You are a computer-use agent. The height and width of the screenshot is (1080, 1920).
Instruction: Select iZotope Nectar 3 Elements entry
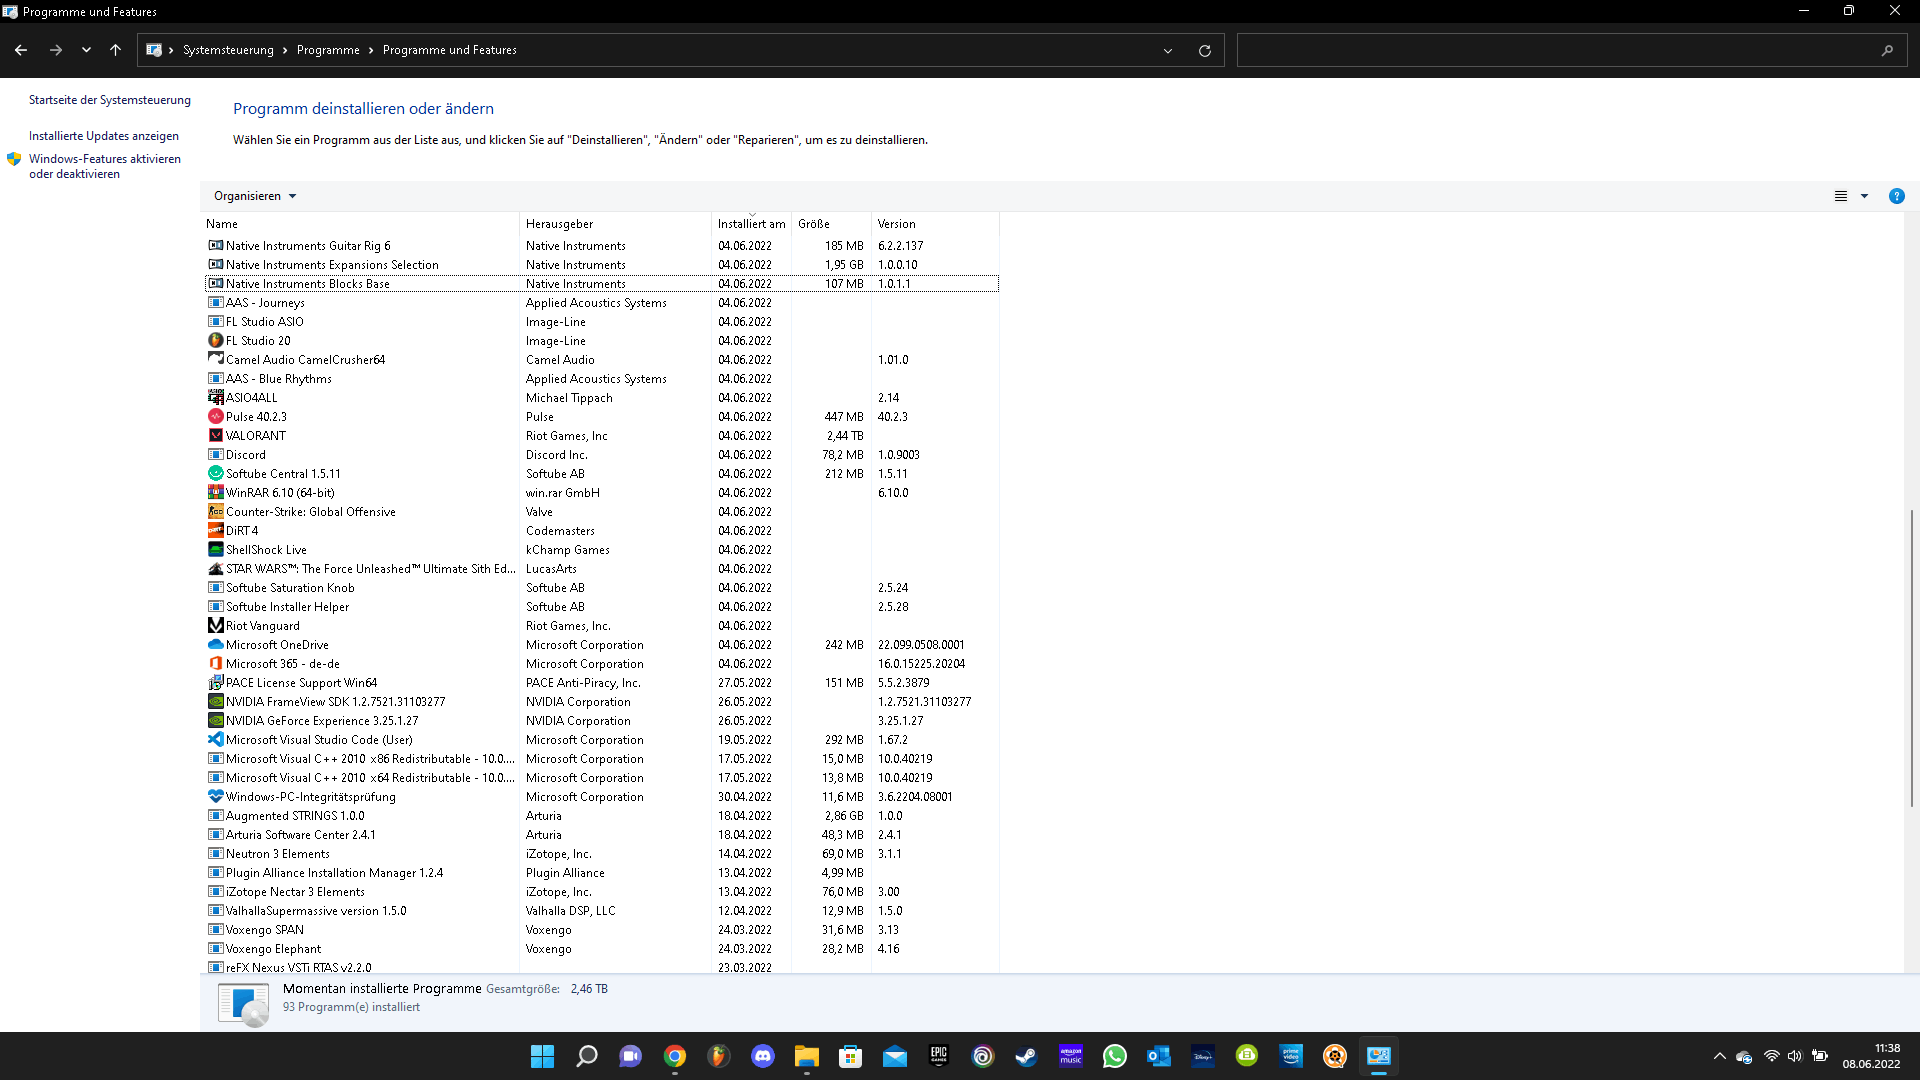pyautogui.click(x=601, y=892)
